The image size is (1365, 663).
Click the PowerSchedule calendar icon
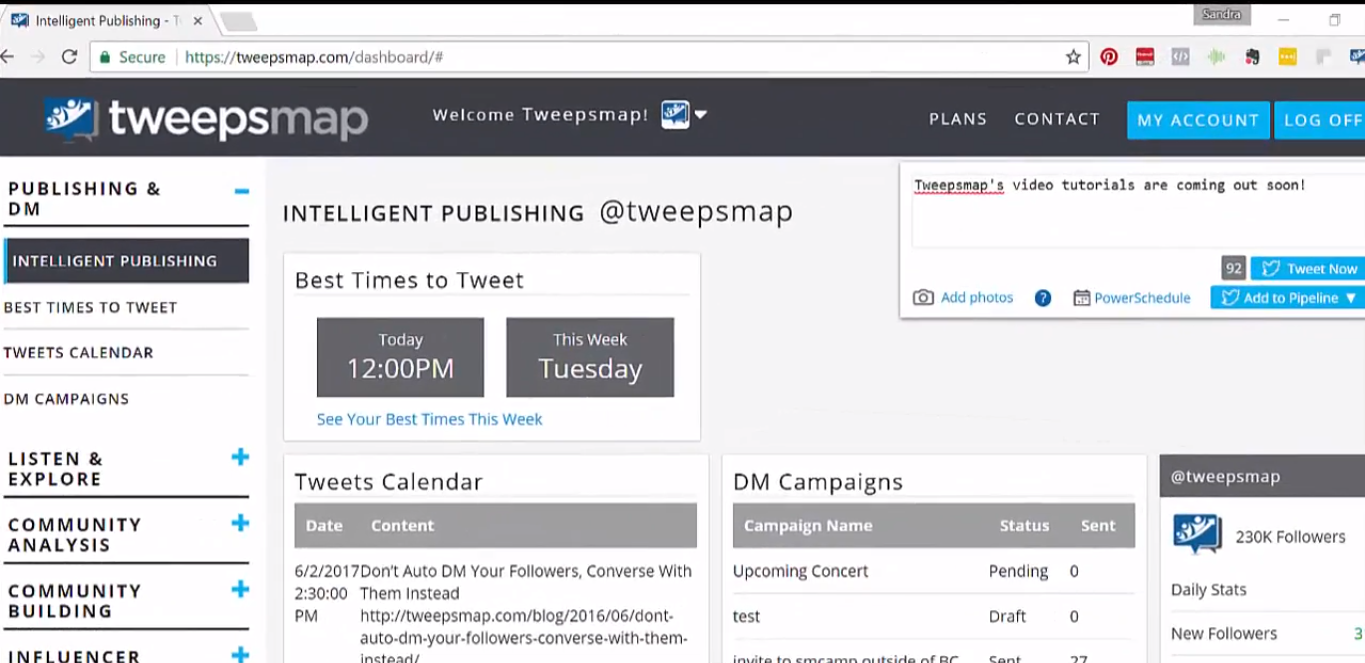1081,298
